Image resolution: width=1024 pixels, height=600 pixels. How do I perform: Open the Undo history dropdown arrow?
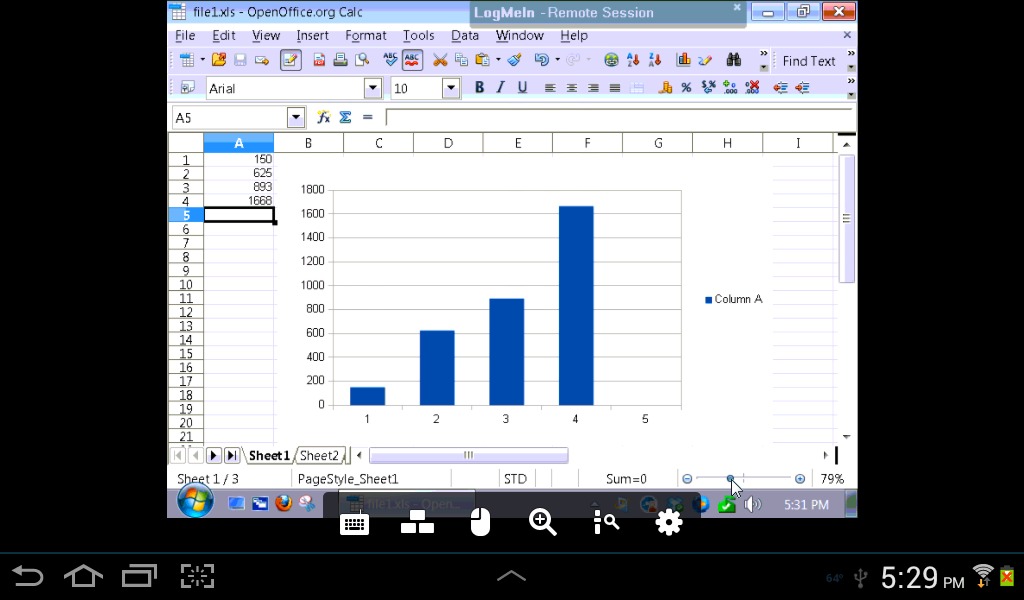click(x=557, y=60)
